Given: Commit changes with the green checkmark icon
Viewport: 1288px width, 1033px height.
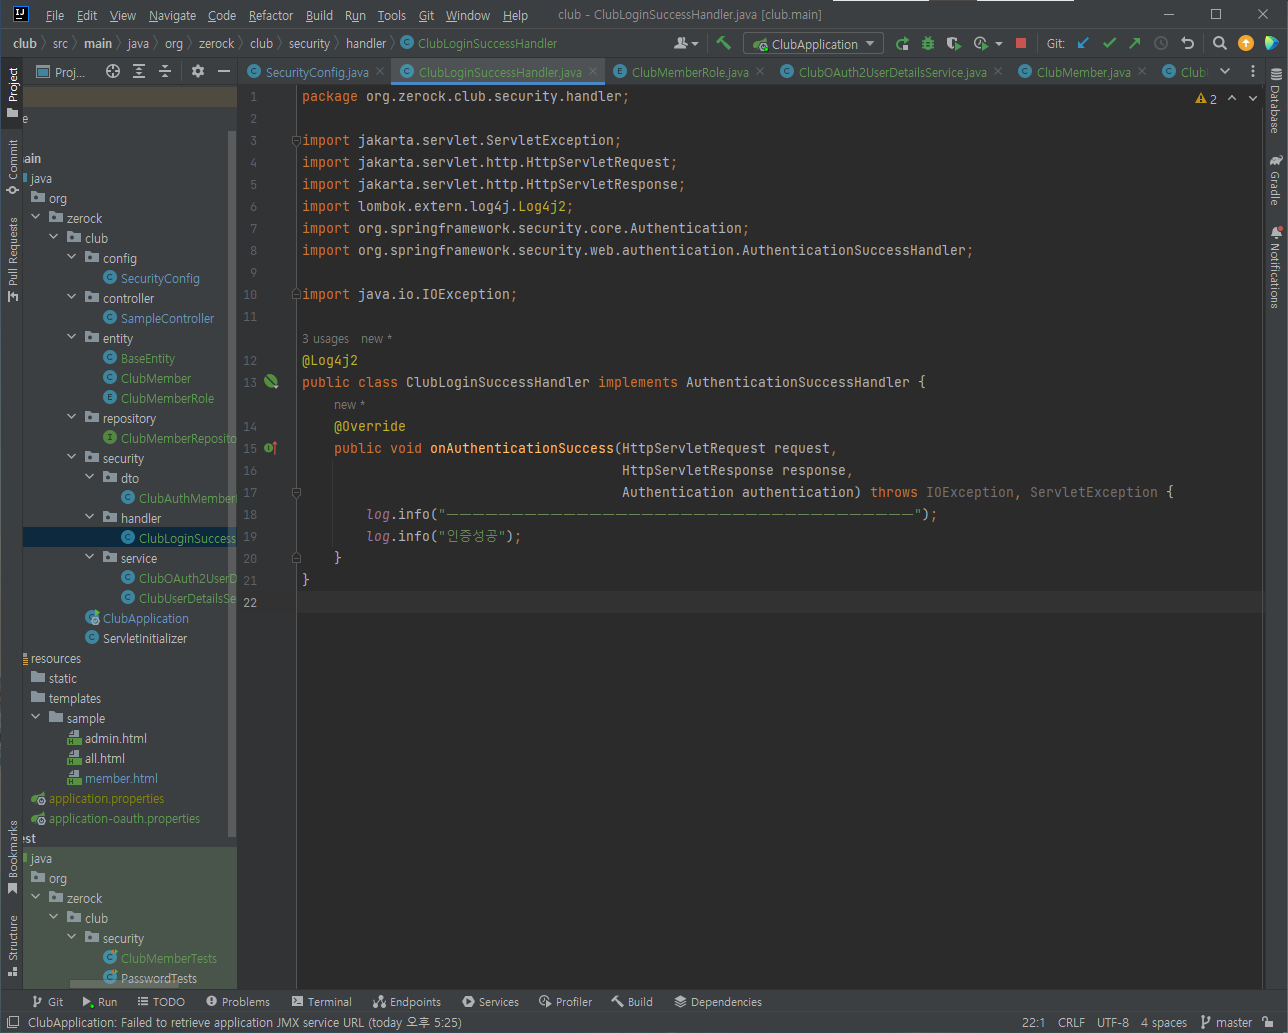Looking at the screenshot, I should (x=1109, y=43).
